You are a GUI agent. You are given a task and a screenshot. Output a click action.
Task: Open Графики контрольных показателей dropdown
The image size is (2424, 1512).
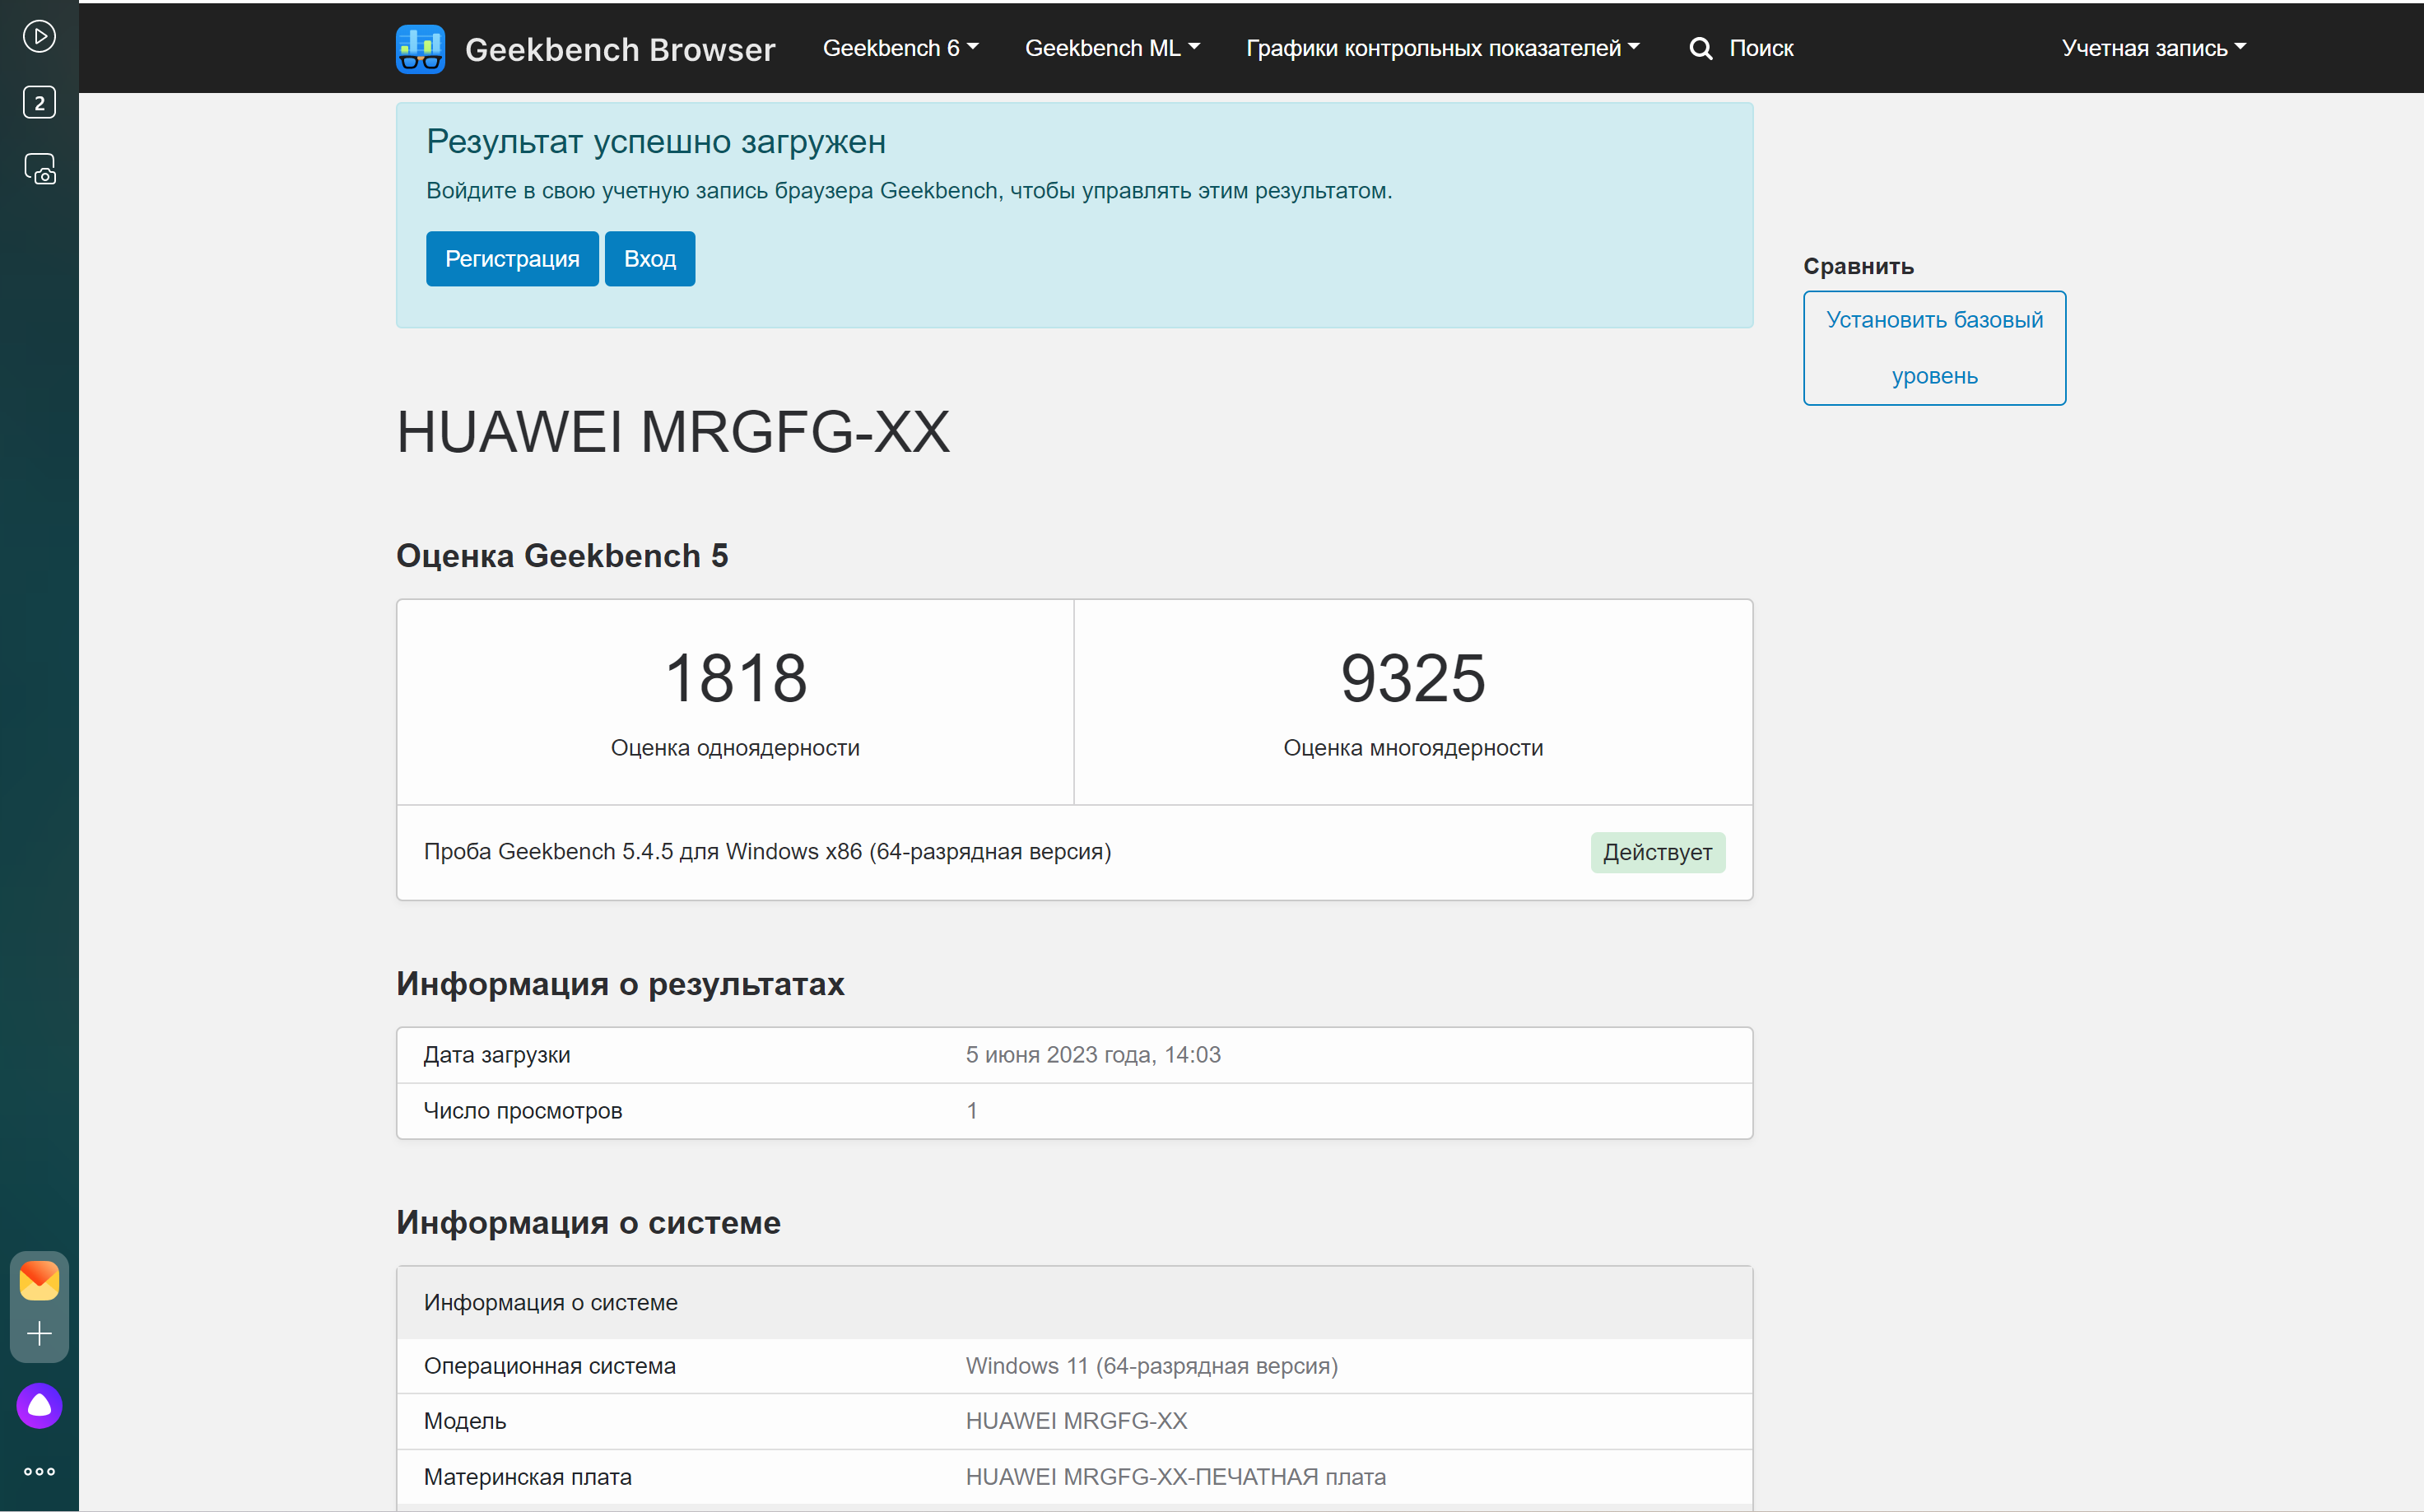tap(1442, 48)
